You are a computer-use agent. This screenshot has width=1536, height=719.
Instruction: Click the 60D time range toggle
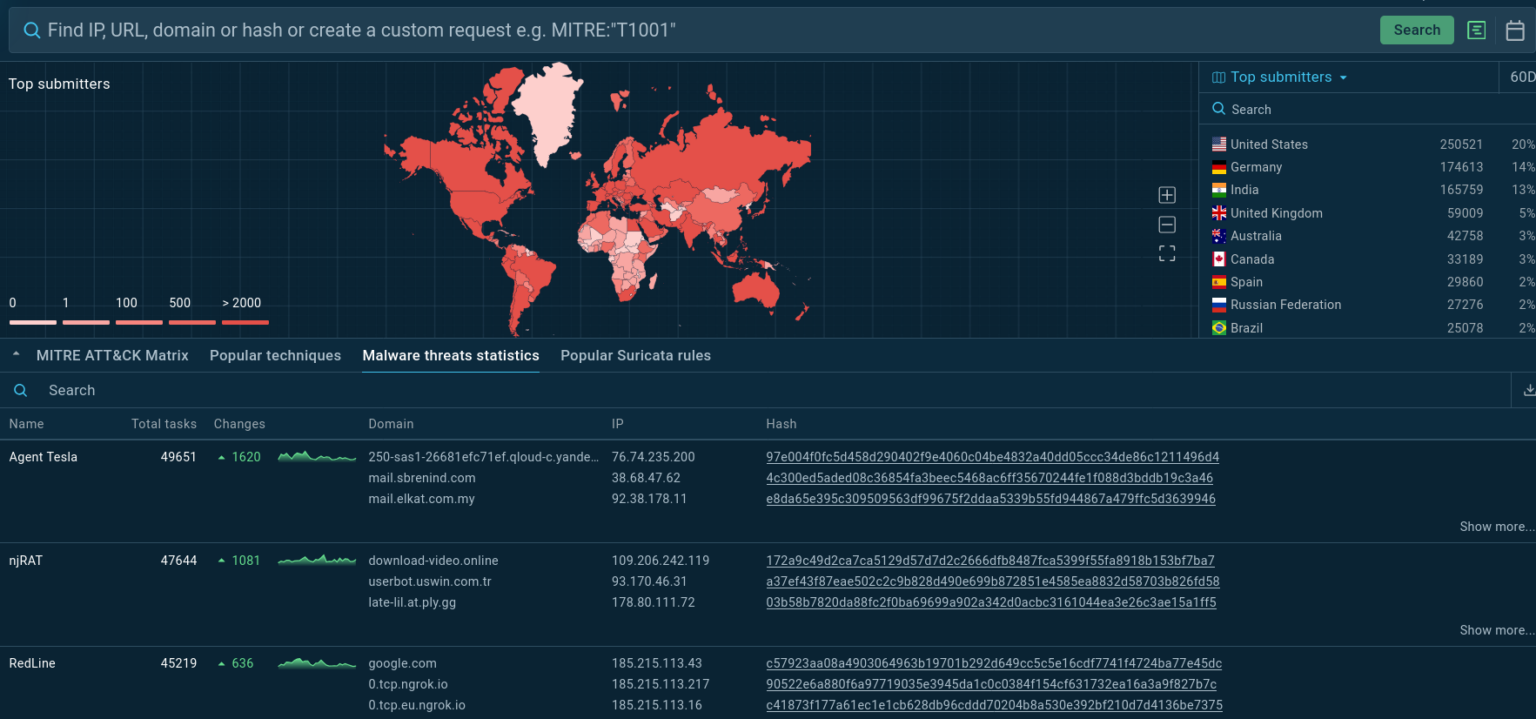[x=1522, y=77]
